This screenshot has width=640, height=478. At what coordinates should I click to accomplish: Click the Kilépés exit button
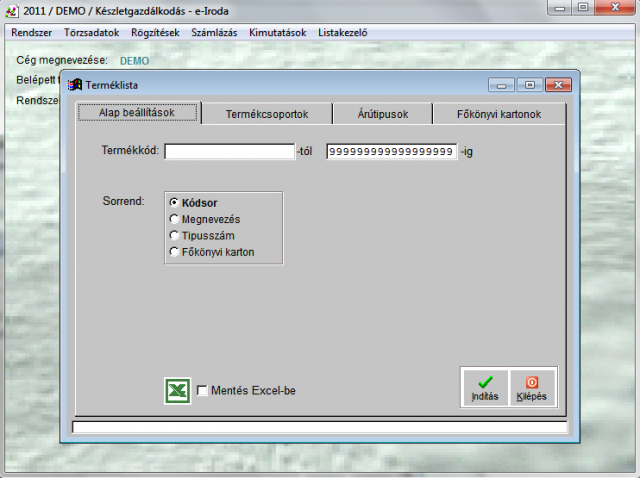pyautogui.click(x=532, y=388)
